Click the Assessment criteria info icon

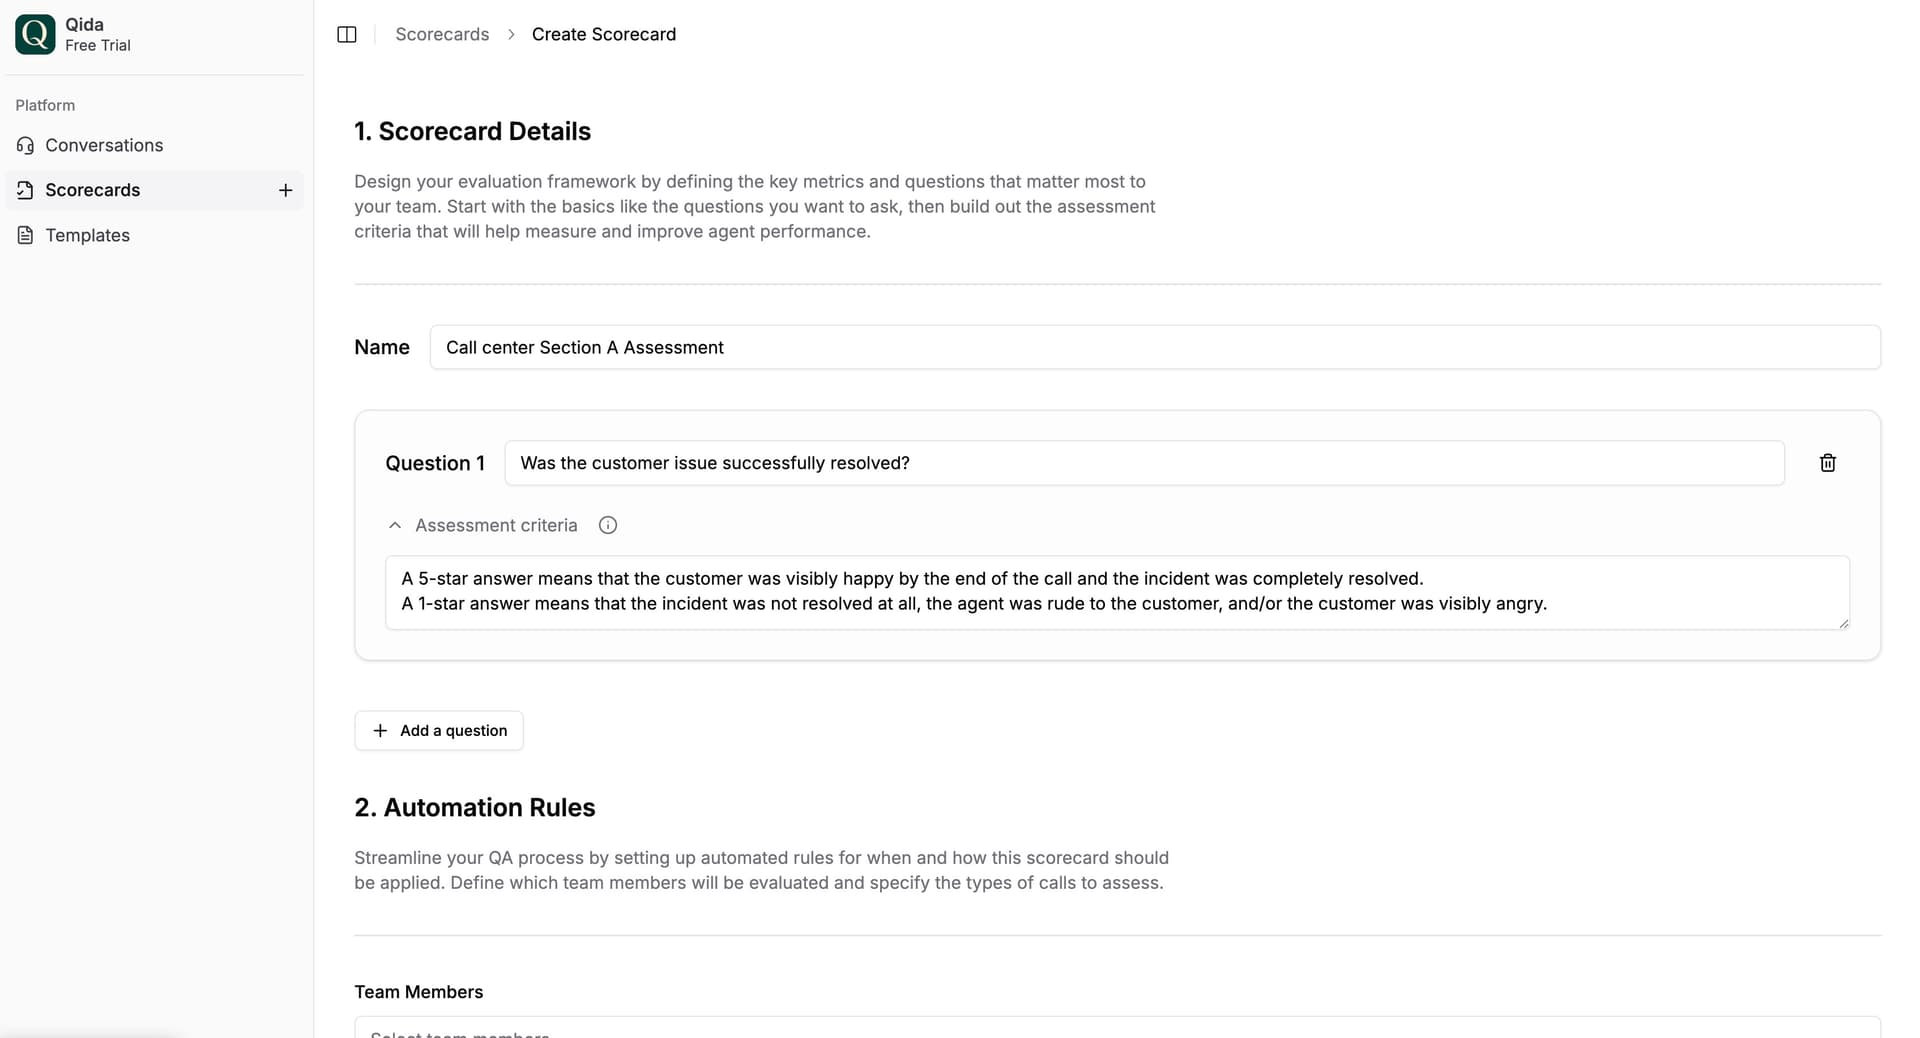click(608, 525)
